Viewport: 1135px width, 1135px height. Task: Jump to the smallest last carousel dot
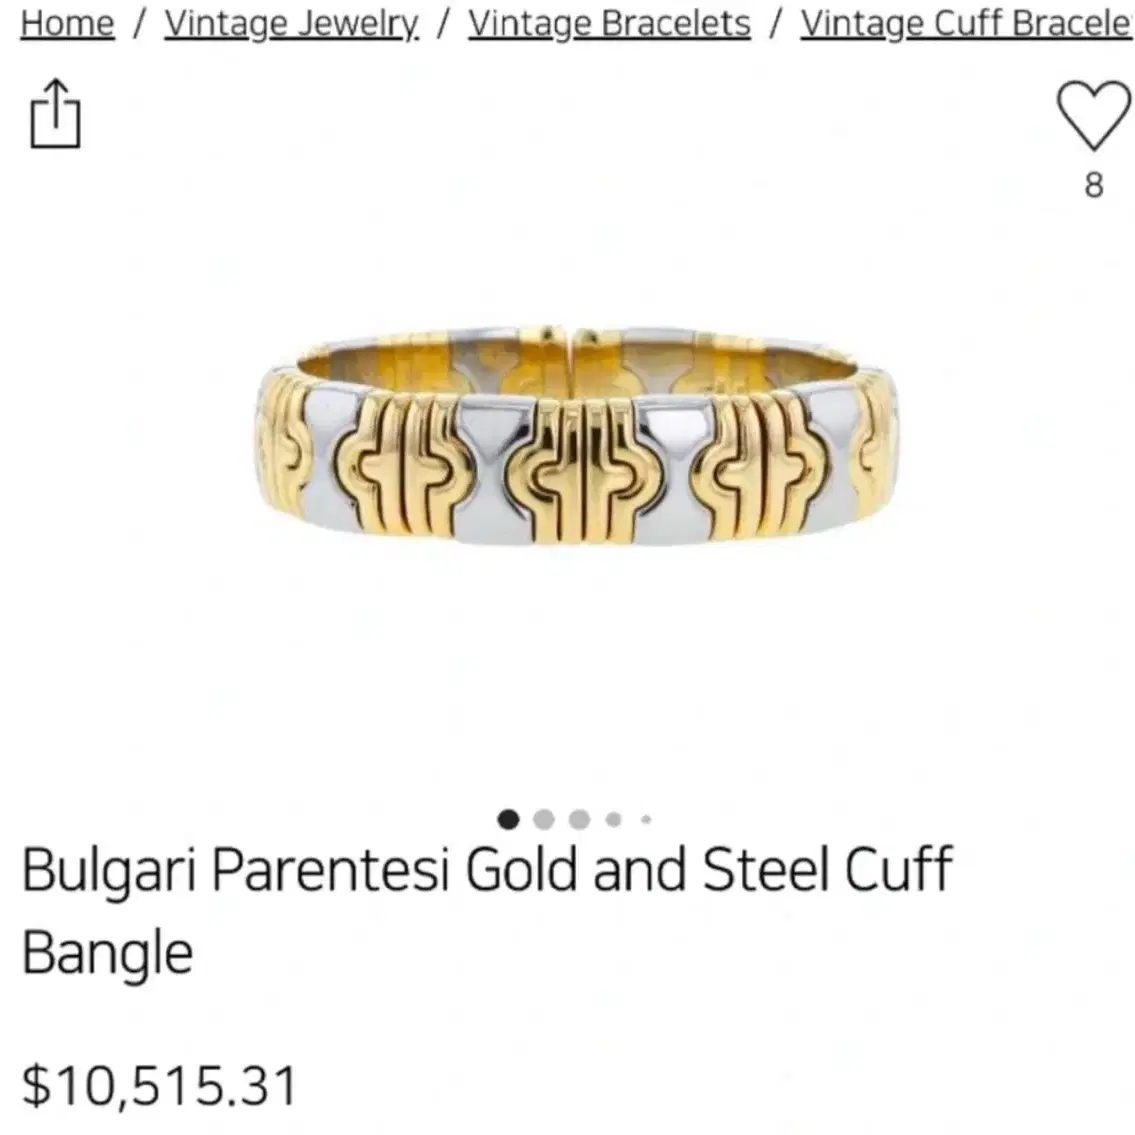646,819
